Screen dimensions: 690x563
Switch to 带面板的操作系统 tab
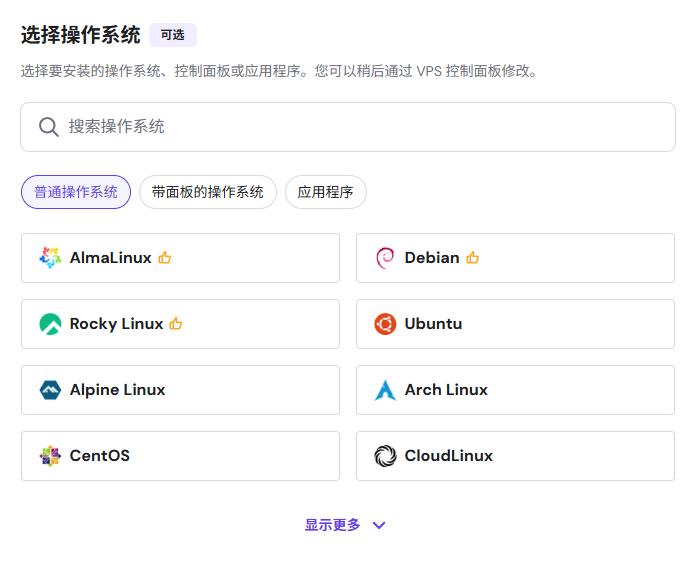click(x=207, y=192)
